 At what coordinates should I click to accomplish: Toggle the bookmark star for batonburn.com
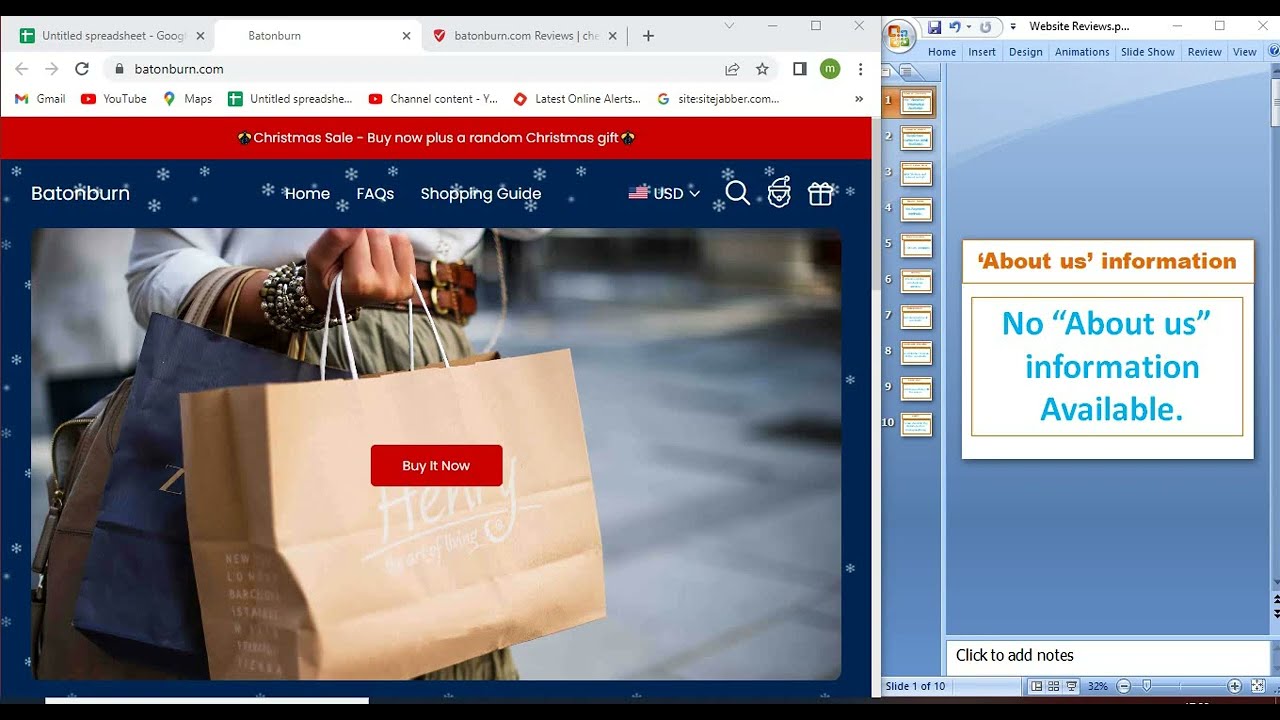(763, 68)
